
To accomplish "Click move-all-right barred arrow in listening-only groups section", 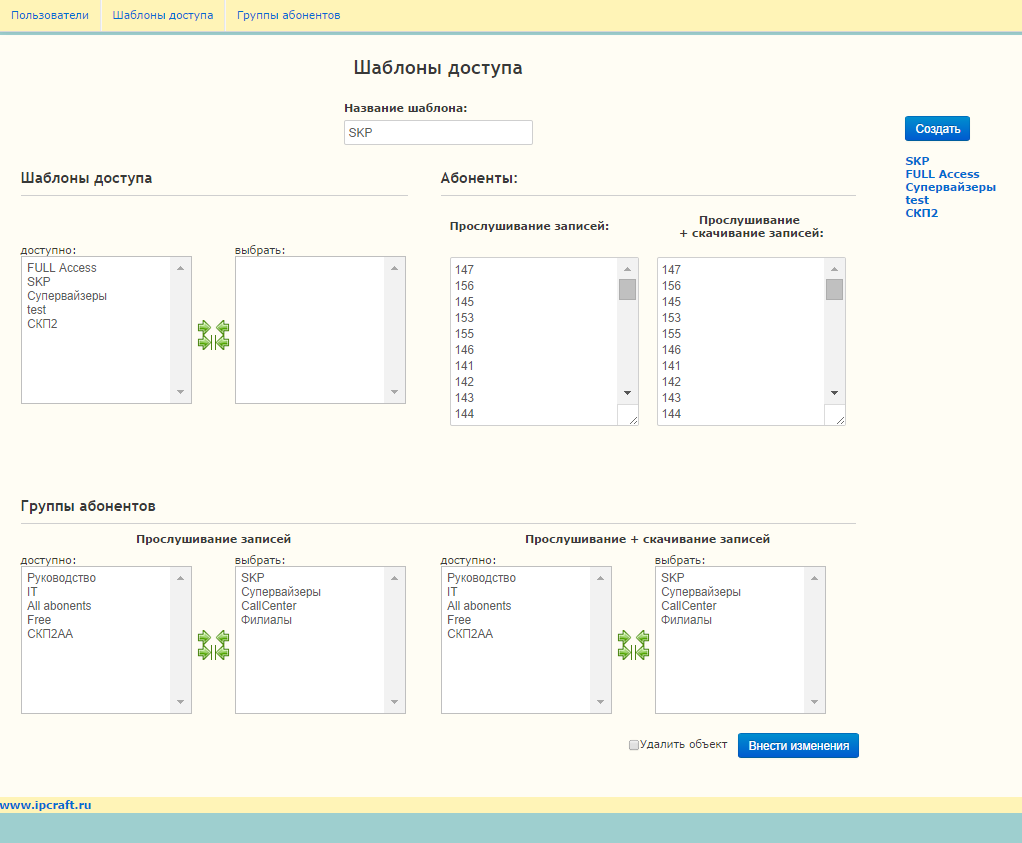I will point(205,653).
